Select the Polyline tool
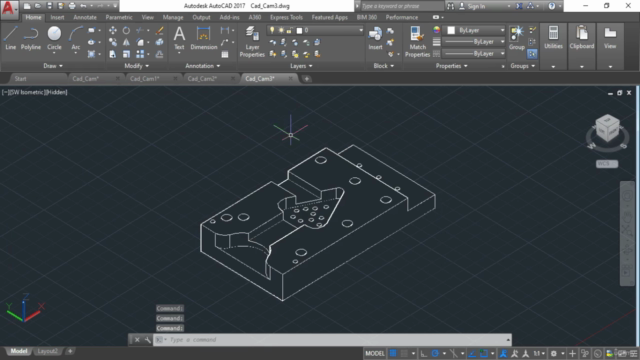The image size is (640, 360). [31, 38]
